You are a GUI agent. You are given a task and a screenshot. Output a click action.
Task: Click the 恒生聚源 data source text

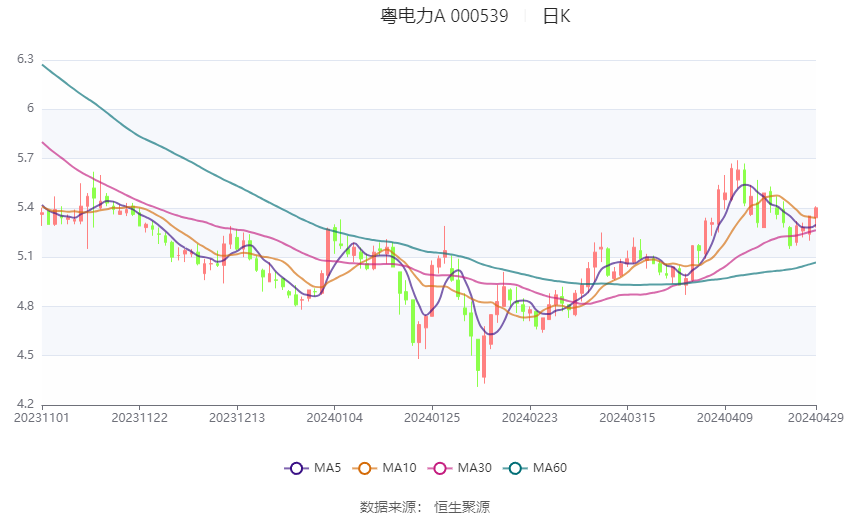[x=462, y=507]
